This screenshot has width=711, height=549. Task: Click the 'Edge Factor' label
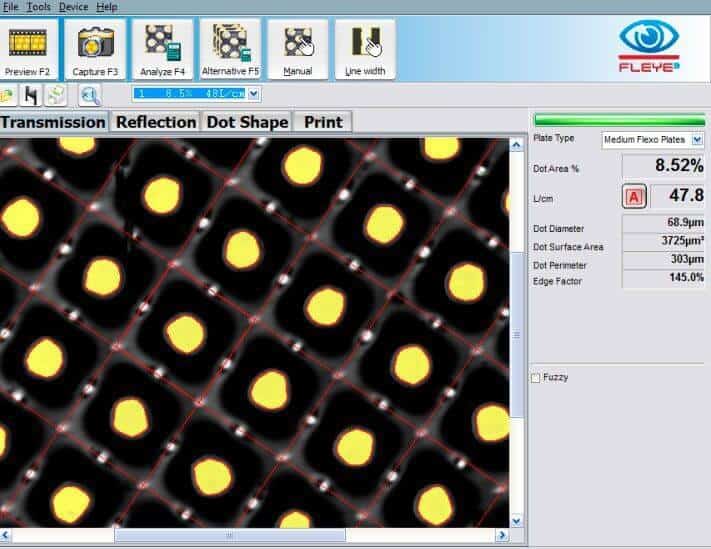click(x=557, y=282)
